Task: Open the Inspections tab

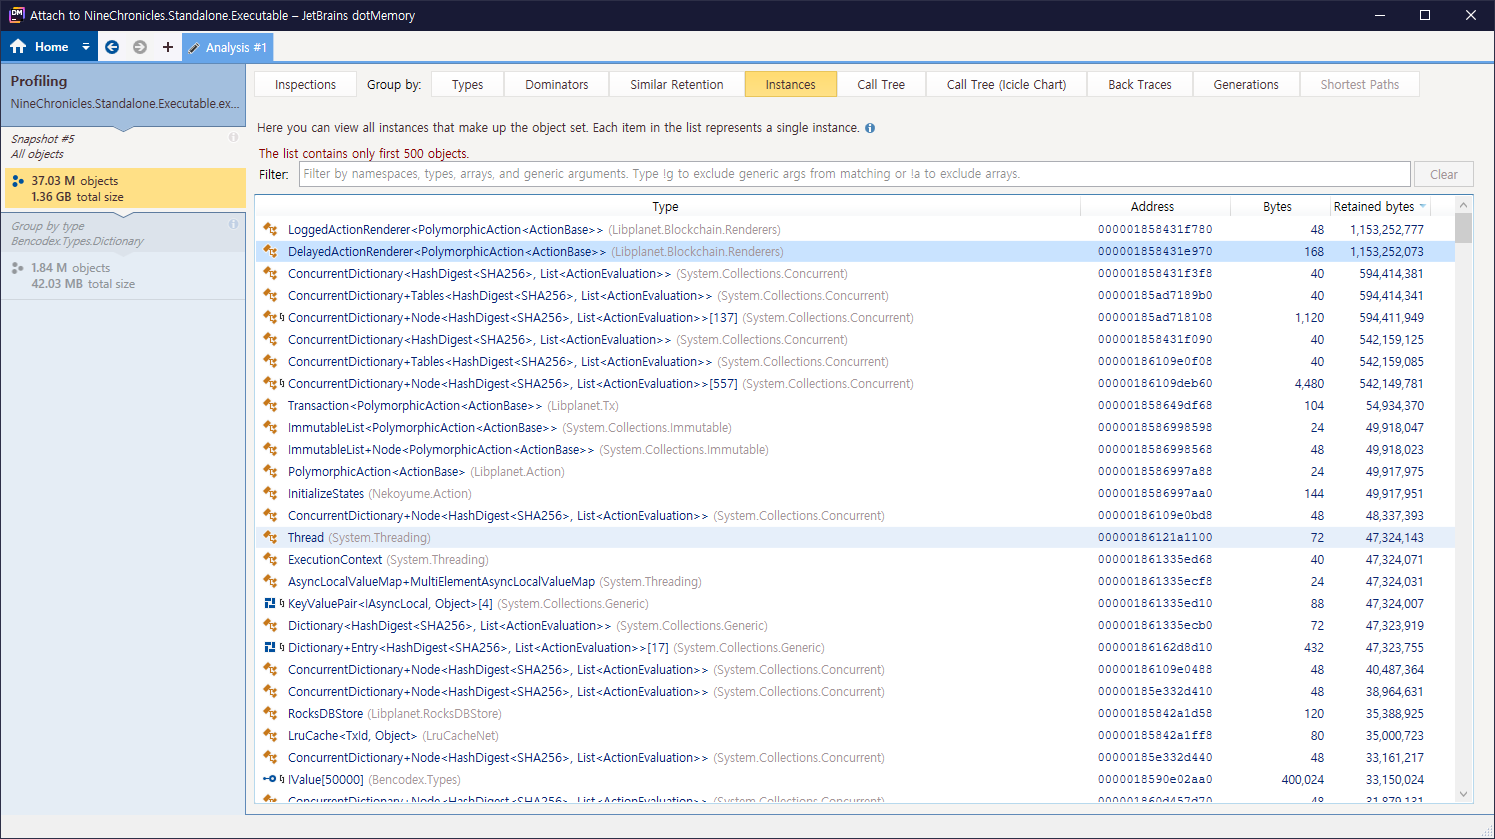Action: coord(305,85)
